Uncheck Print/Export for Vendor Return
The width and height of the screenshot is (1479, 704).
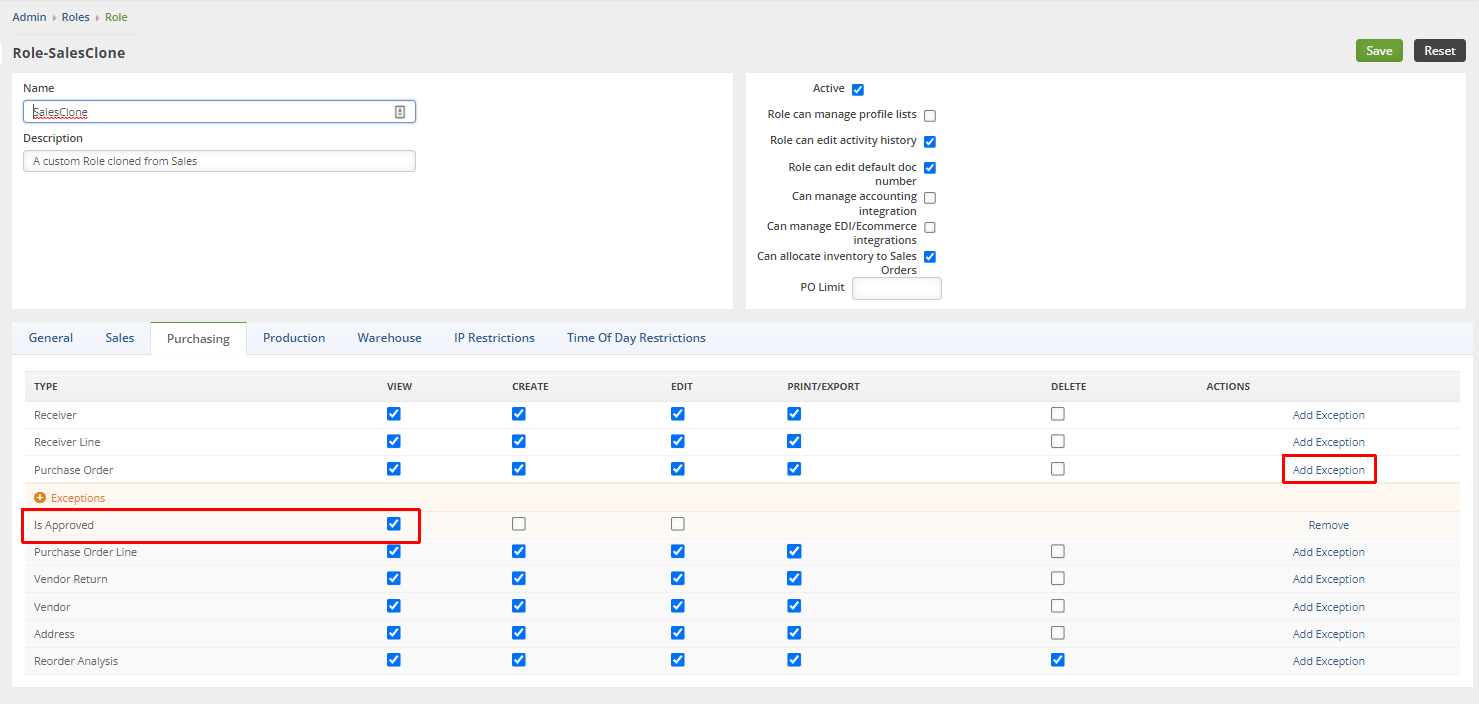pyautogui.click(x=794, y=578)
